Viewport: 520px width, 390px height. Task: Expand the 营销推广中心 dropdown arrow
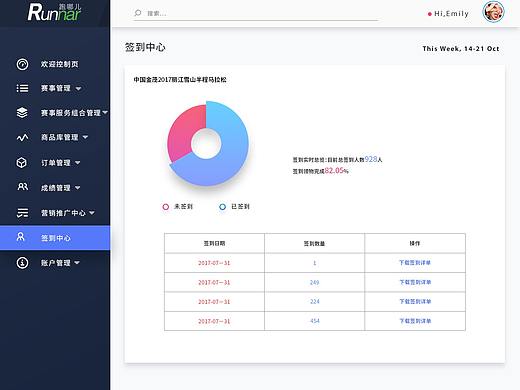click(x=92, y=212)
